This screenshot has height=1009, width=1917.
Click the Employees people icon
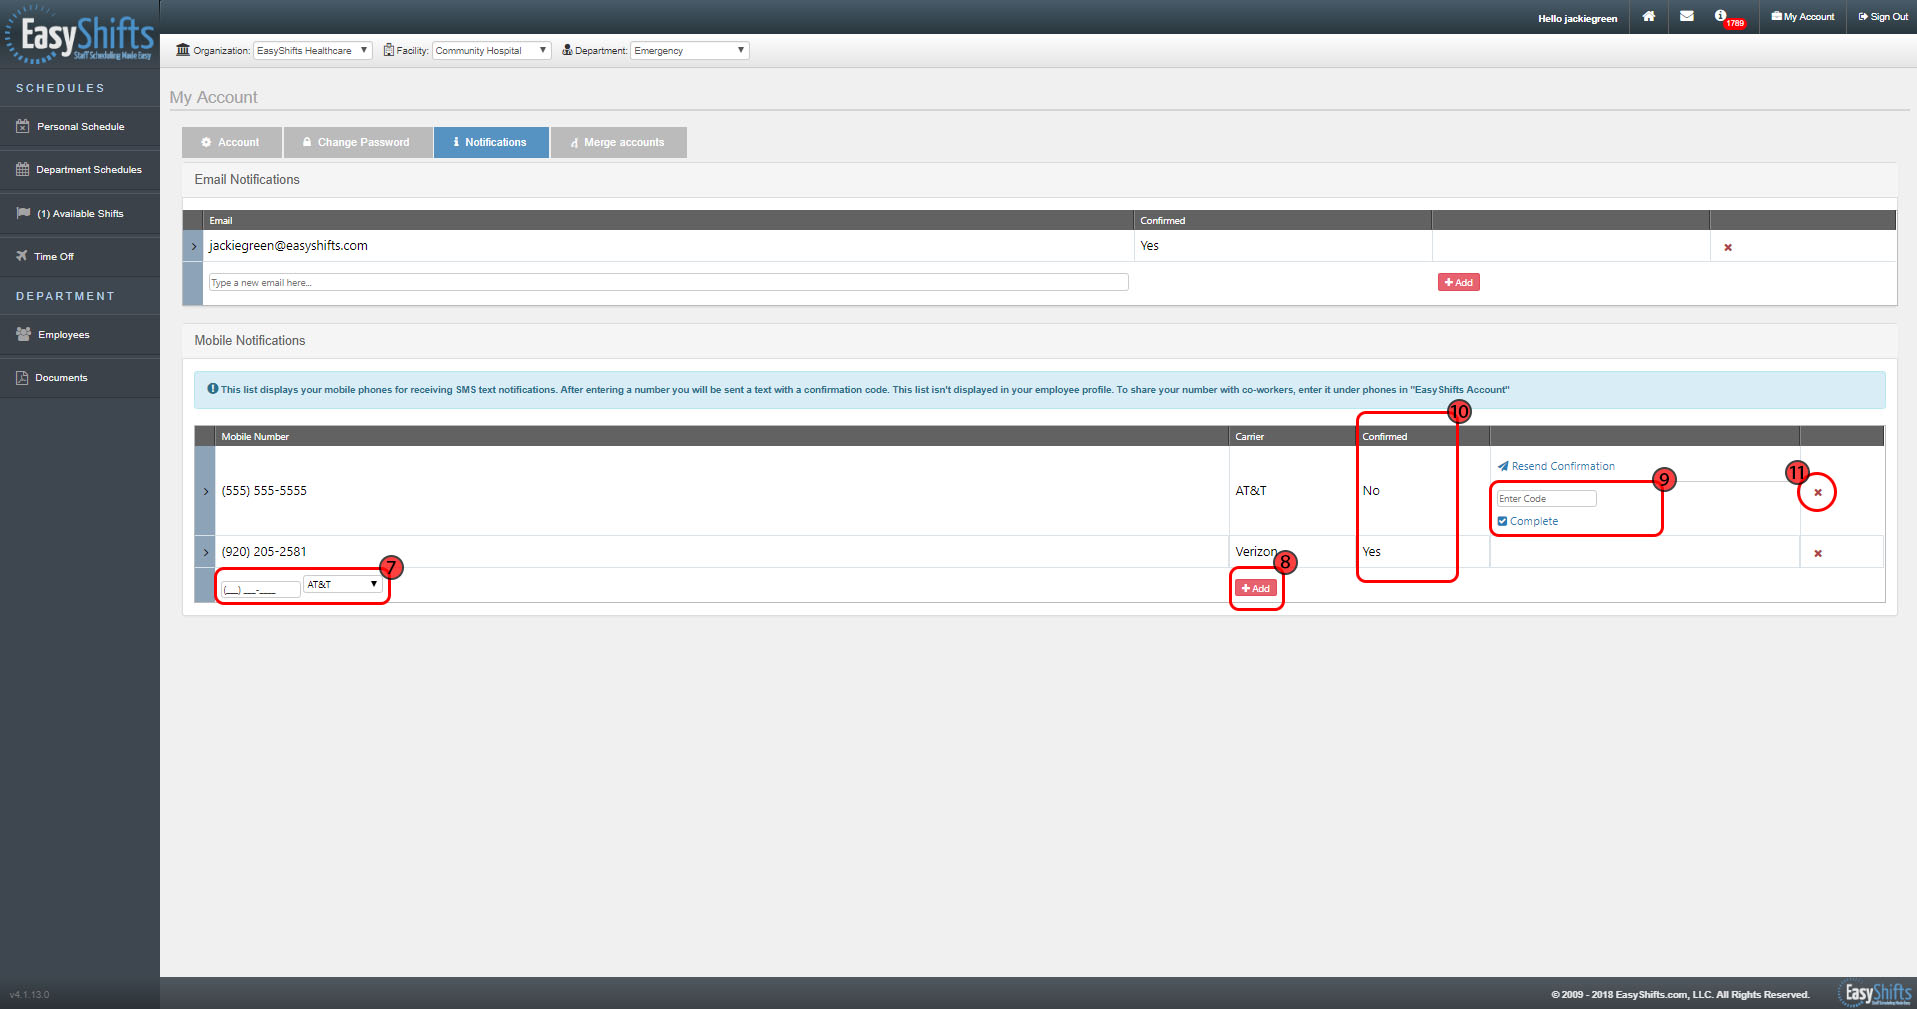(23, 334)
